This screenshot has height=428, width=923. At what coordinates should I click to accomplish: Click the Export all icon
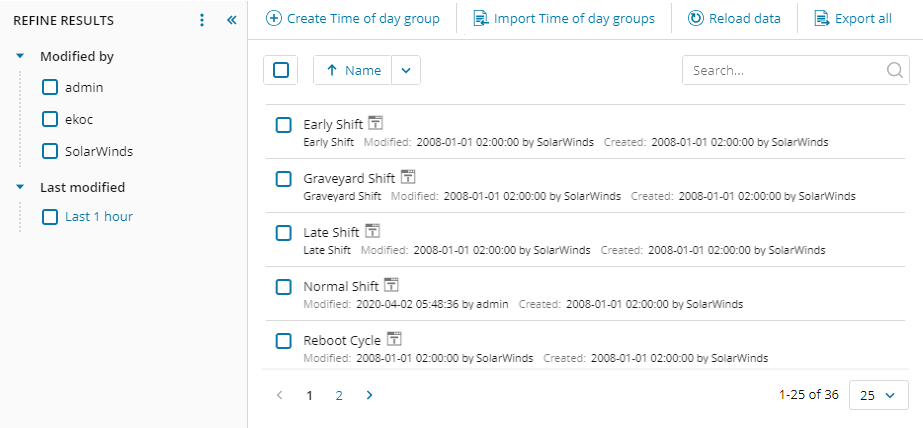pyautogui.click(x=822, y=18)
